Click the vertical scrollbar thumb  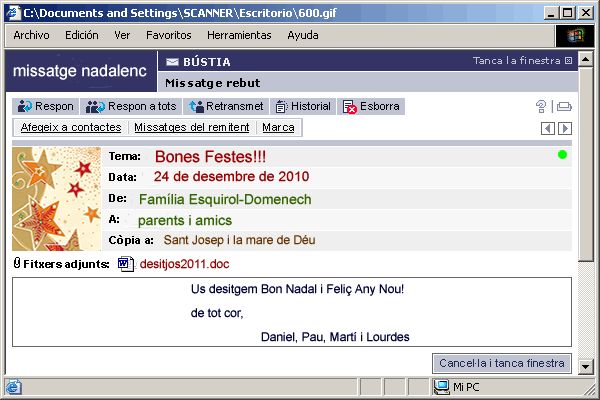pyautogui.click(x=585, y=164)
